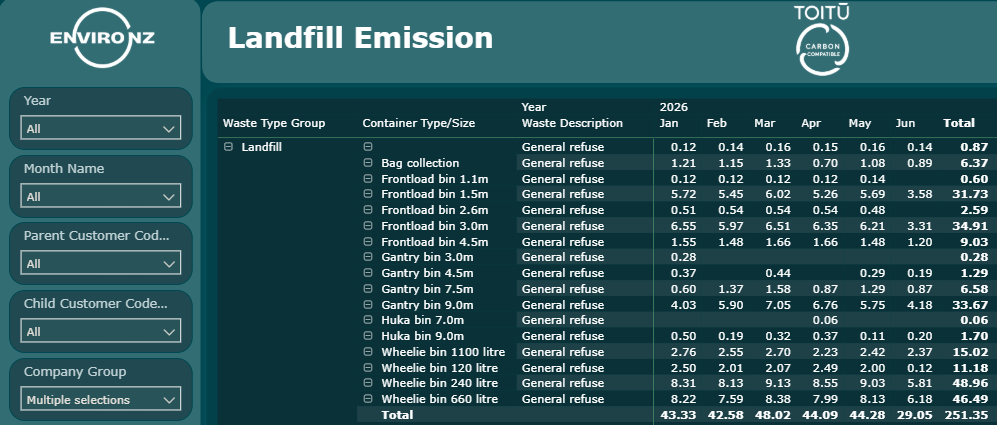Select total 34.91 for Frontload bin 3.0m
The width and height of the screenshot is (997, 425).
pyautogui.click(x=971, y=226)
